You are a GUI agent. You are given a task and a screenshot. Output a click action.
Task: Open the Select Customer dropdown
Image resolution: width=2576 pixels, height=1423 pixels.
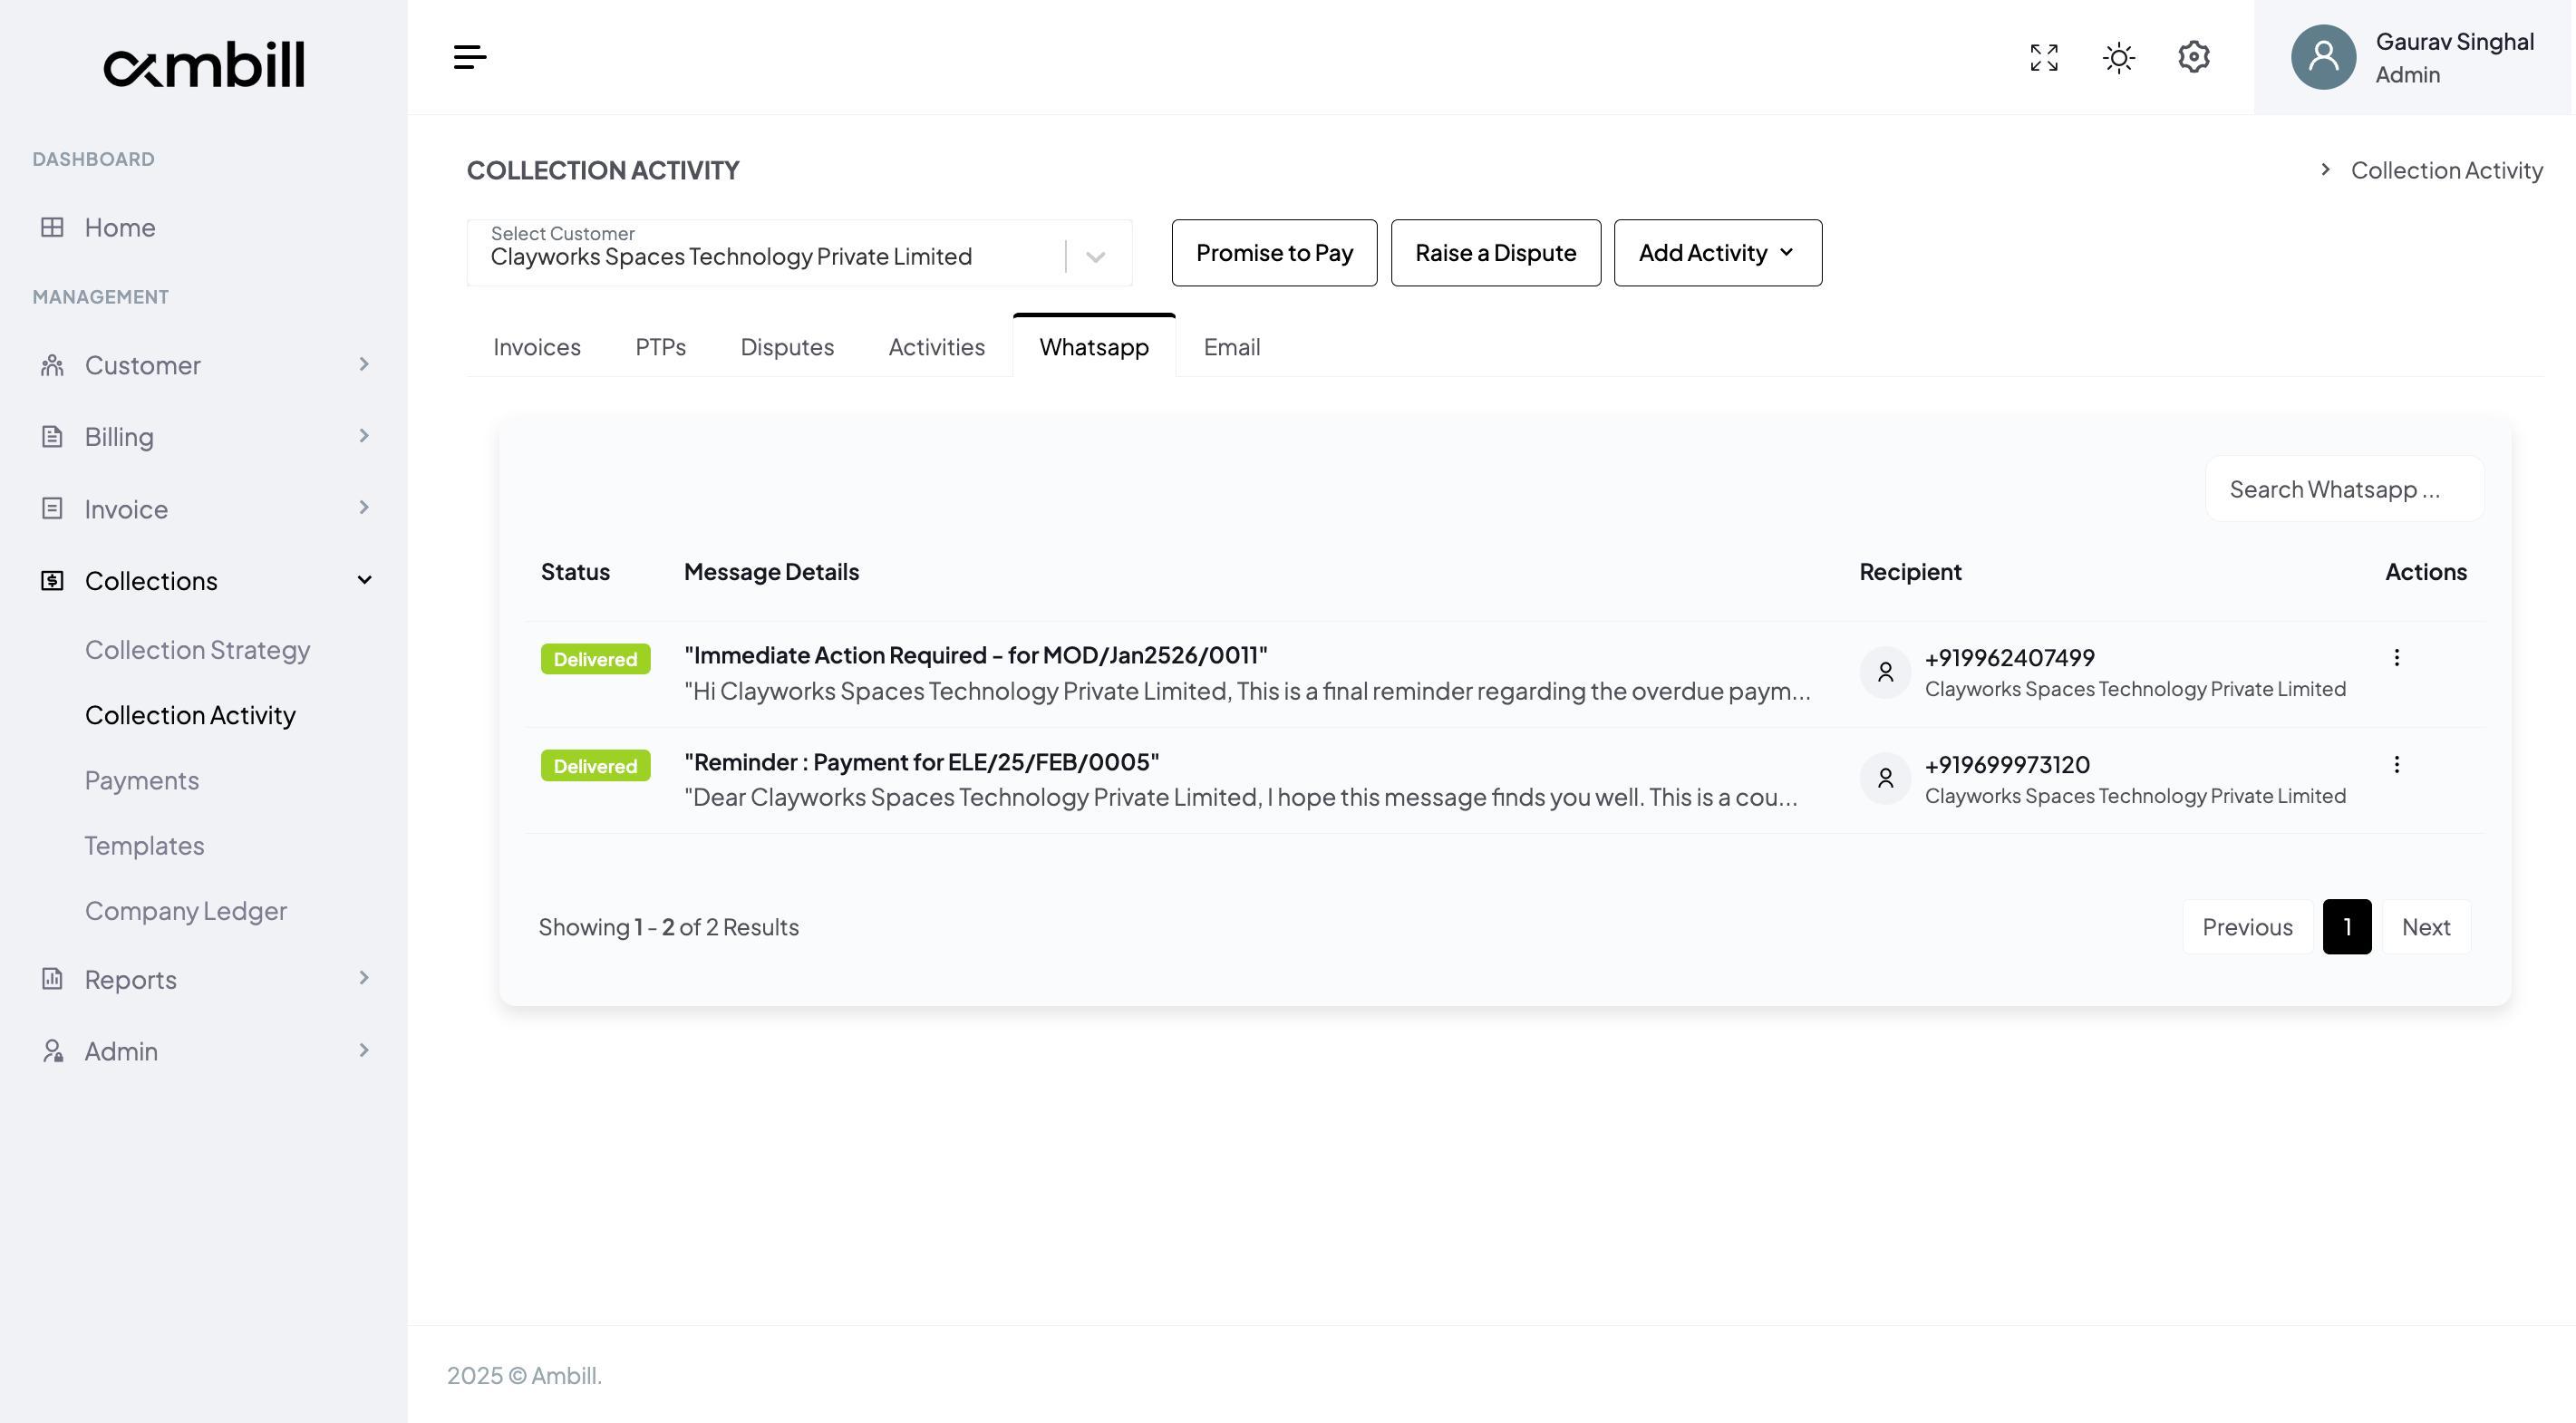1094,256
